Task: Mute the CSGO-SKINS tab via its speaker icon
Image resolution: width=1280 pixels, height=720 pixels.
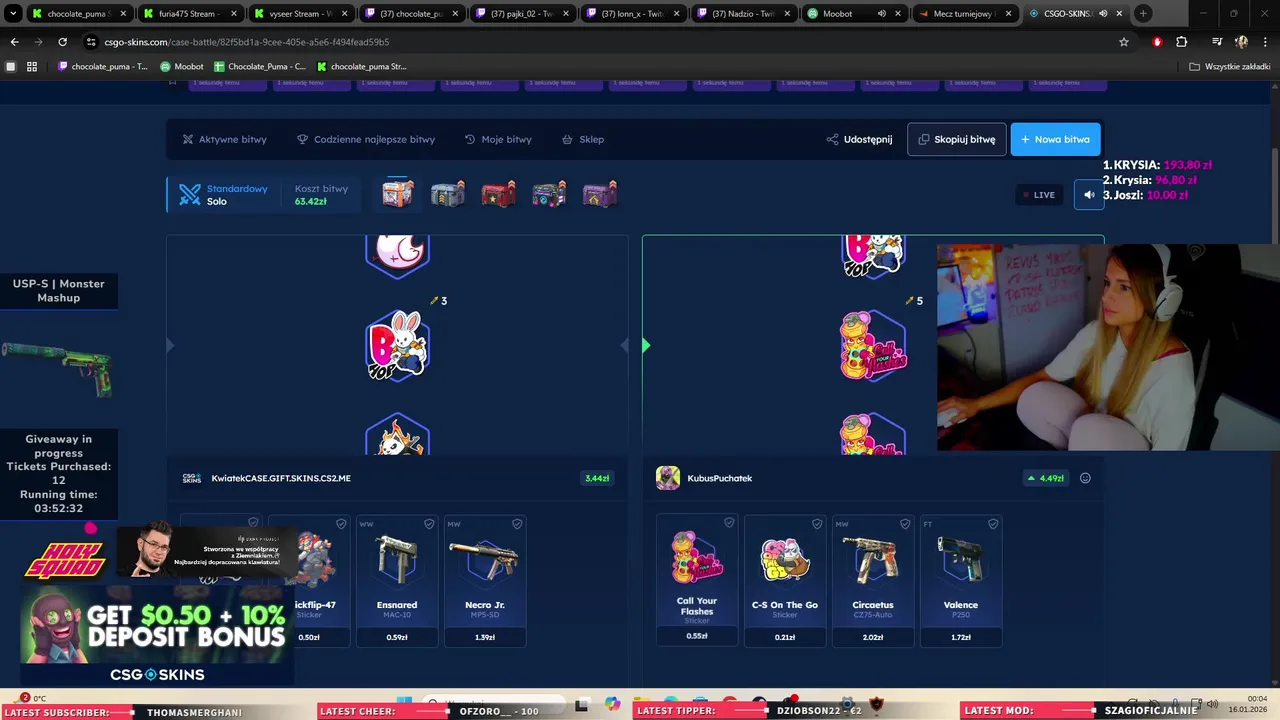Action: (x=1103, y=14)
